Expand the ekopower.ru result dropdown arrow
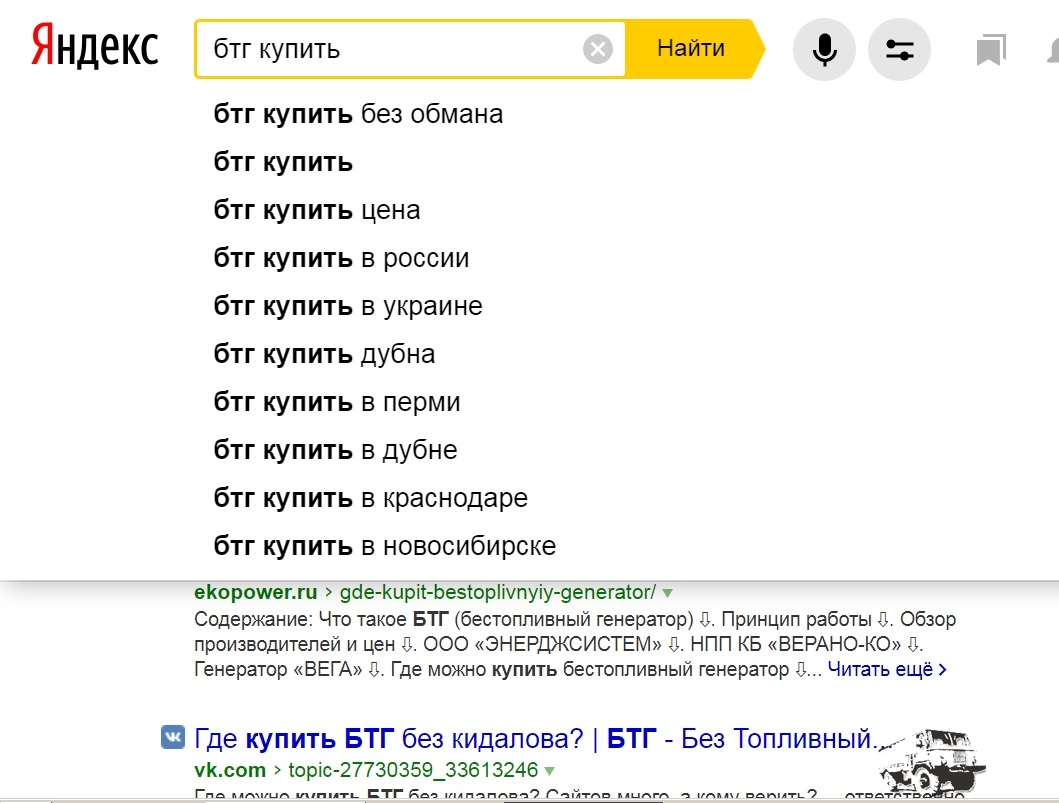 667,593
